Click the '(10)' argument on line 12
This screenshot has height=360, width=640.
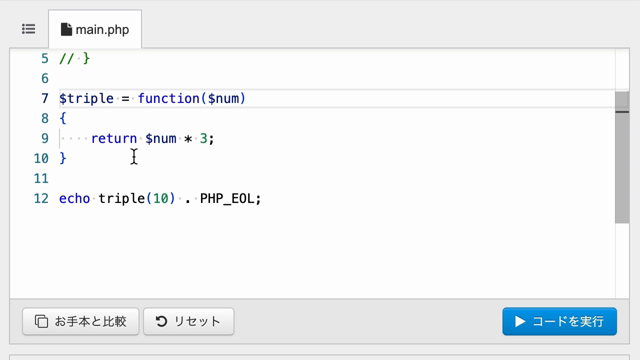161,199
